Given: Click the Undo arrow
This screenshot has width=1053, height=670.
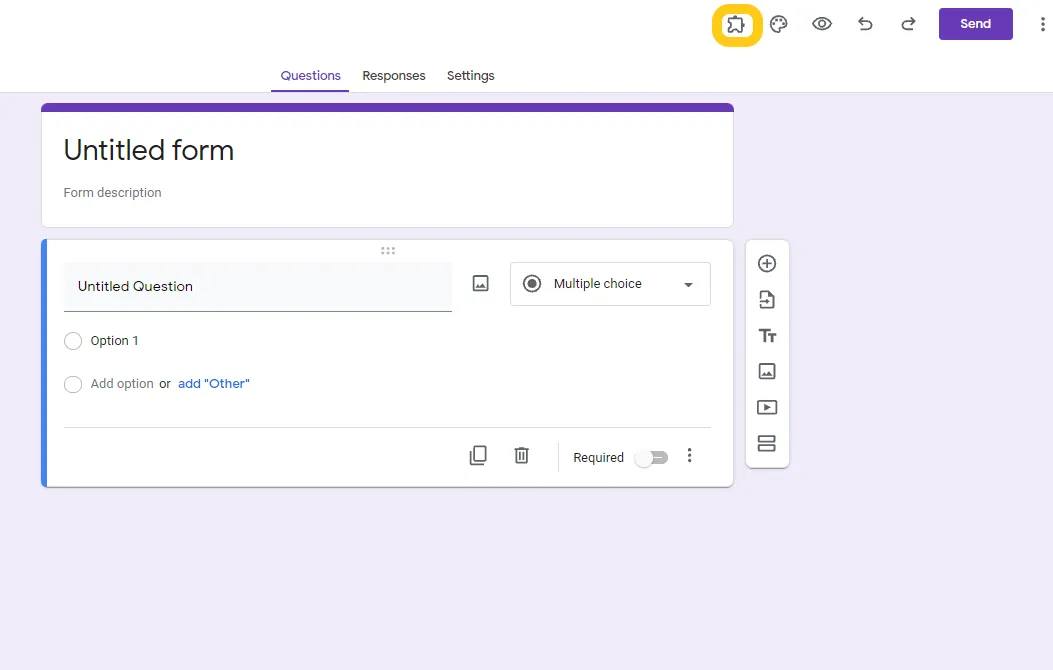Looking at the screenshot, I should coord(865,25).
